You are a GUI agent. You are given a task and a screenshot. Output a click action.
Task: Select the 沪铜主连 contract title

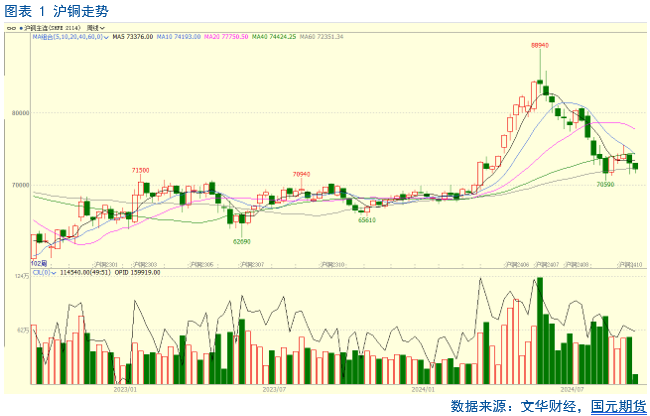point(40,29)
